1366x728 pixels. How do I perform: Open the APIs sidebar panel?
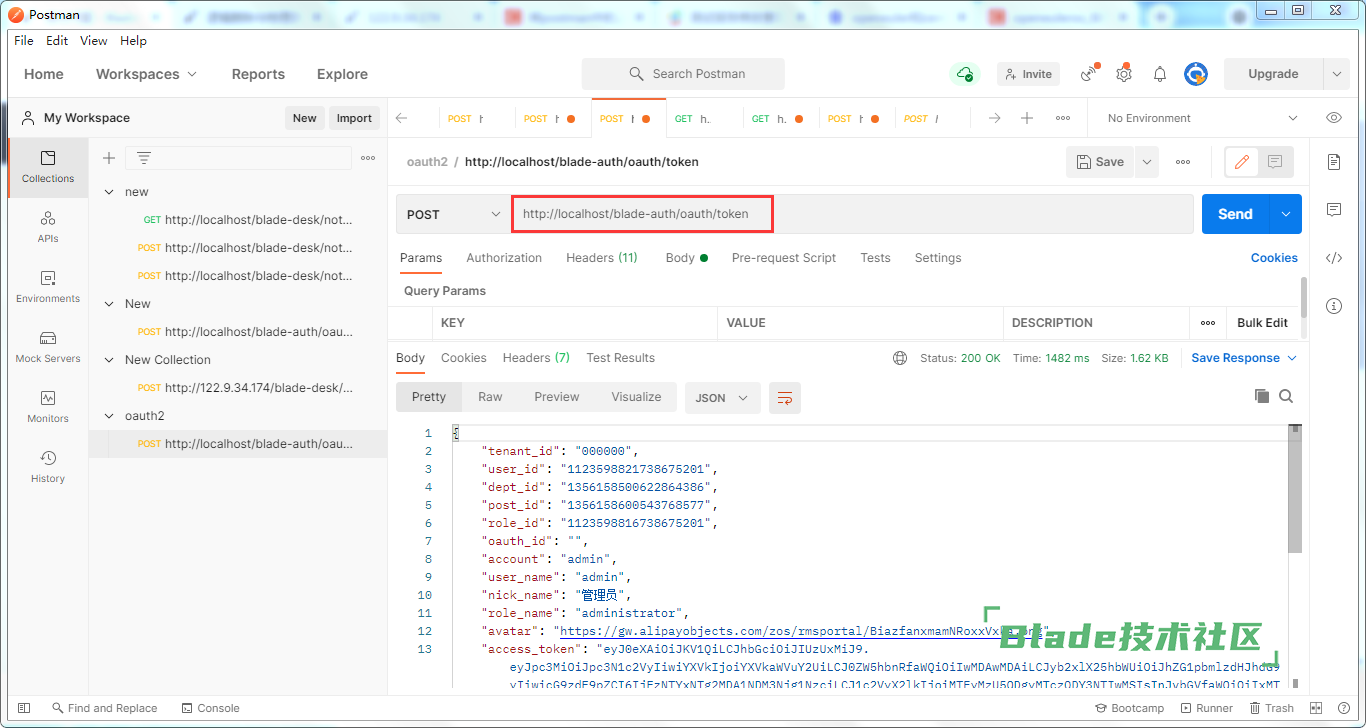[48, 227]
